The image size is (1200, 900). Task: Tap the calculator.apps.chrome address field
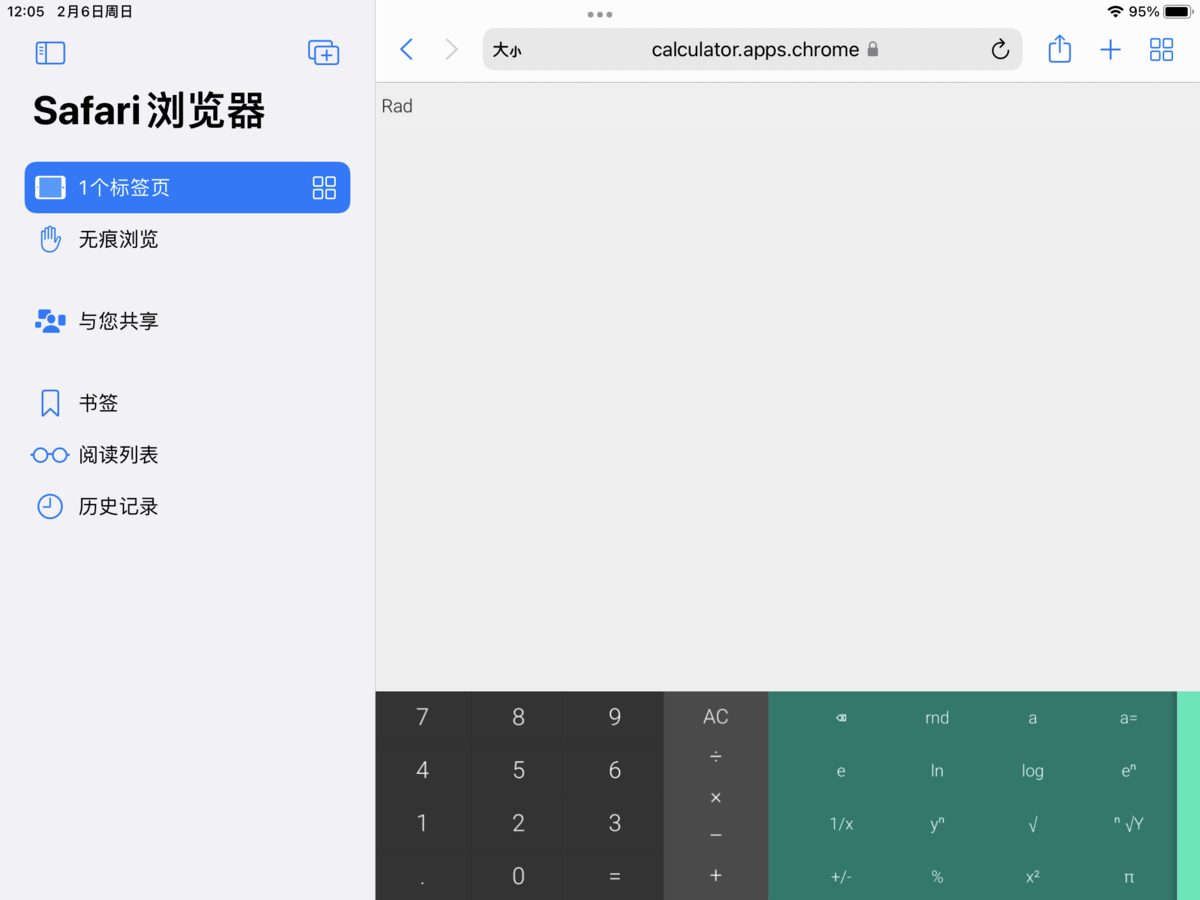pyautogui.click(x=753, y=50)
